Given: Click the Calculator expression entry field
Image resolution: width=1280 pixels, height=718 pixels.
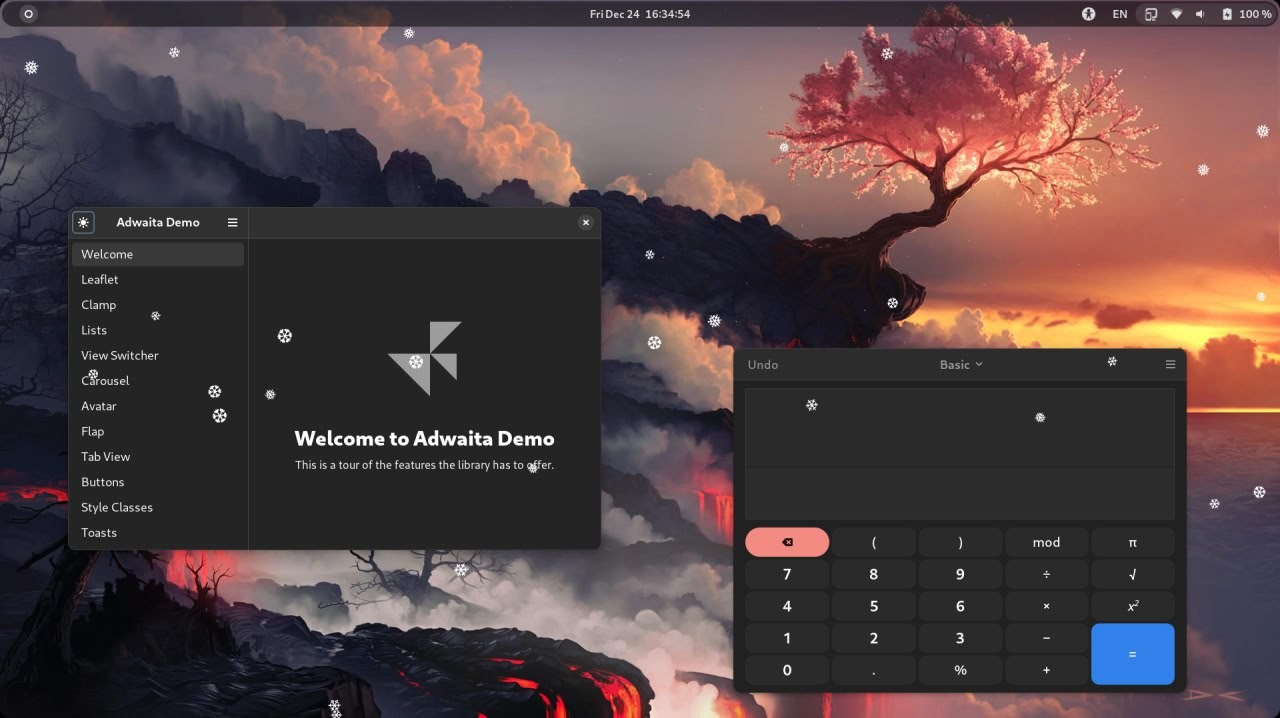Looking at the screenshot, I should click(960, 493).
